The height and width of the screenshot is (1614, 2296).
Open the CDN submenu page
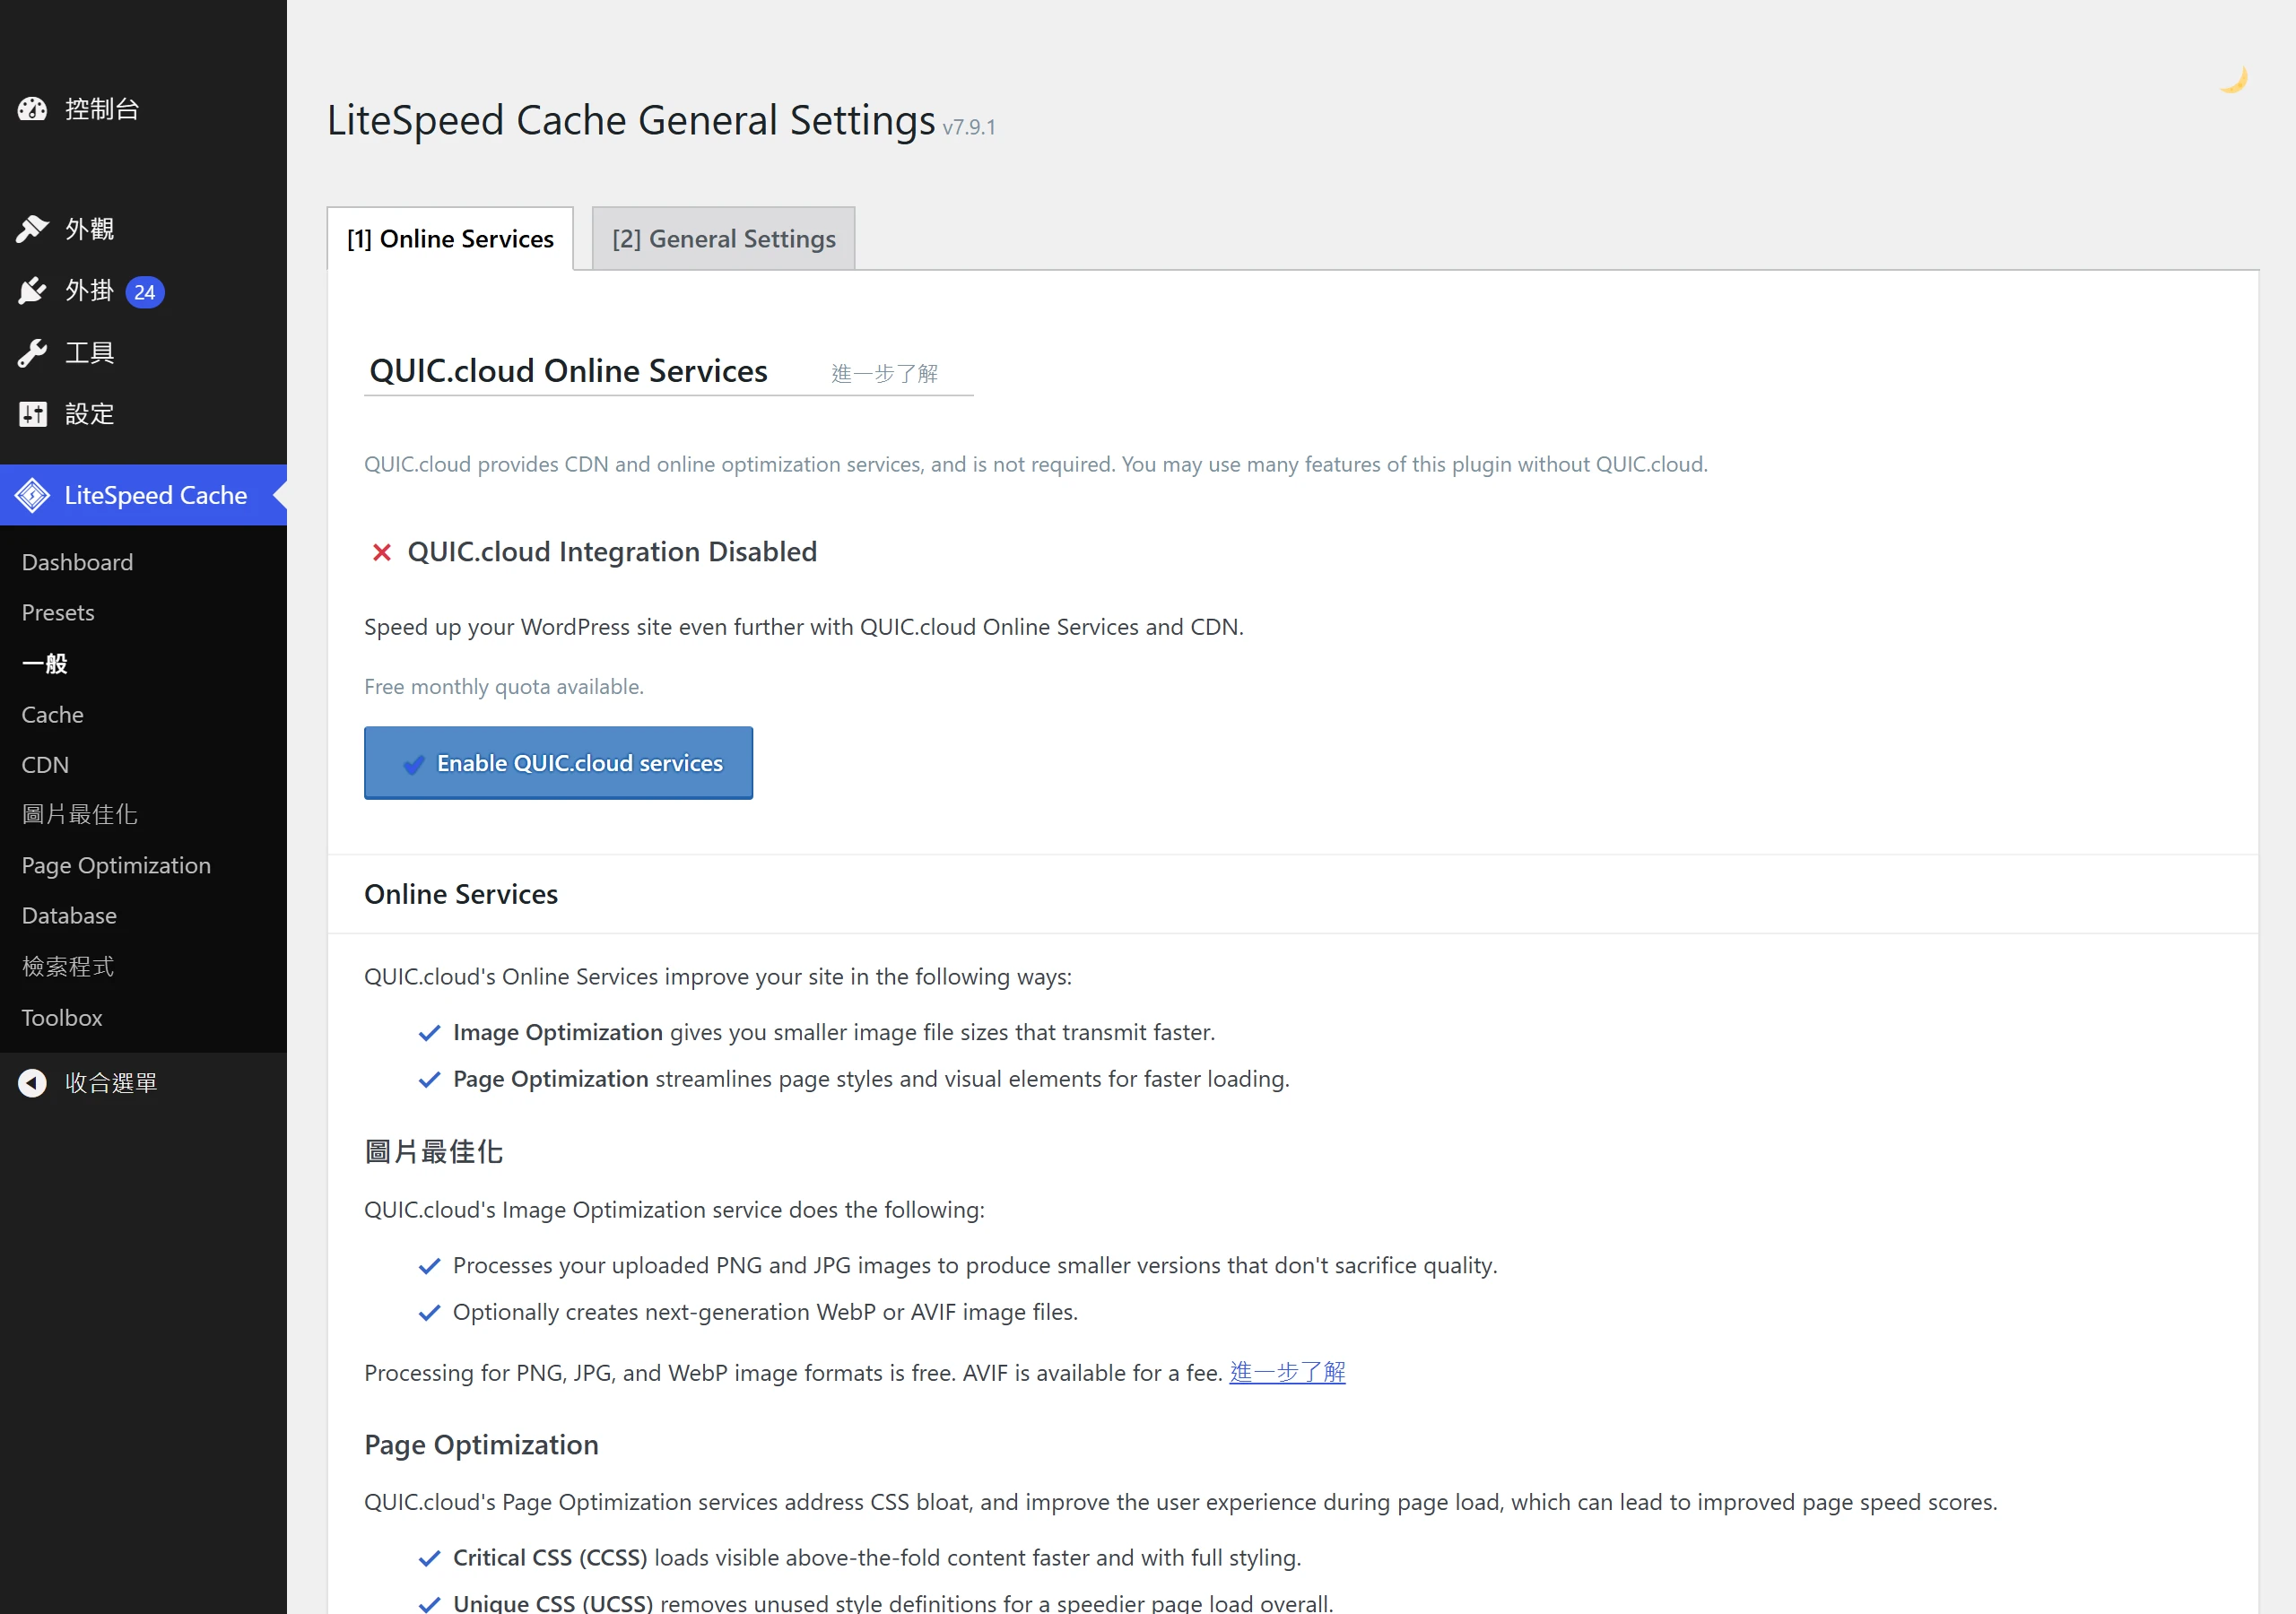pyautogui.click(x=45, y=764)
